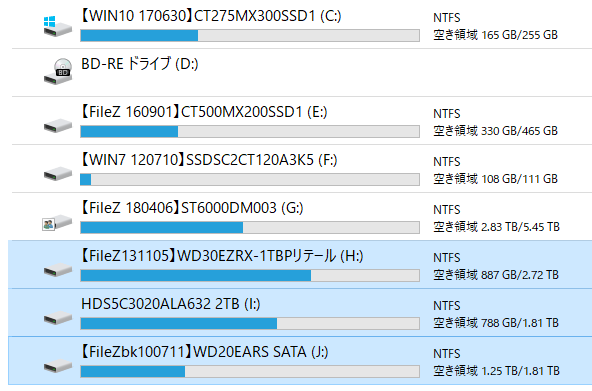Select the Windows C: drive icon
Image resolution: width=592 pixels, height=391 pixels.
(57, 26)
